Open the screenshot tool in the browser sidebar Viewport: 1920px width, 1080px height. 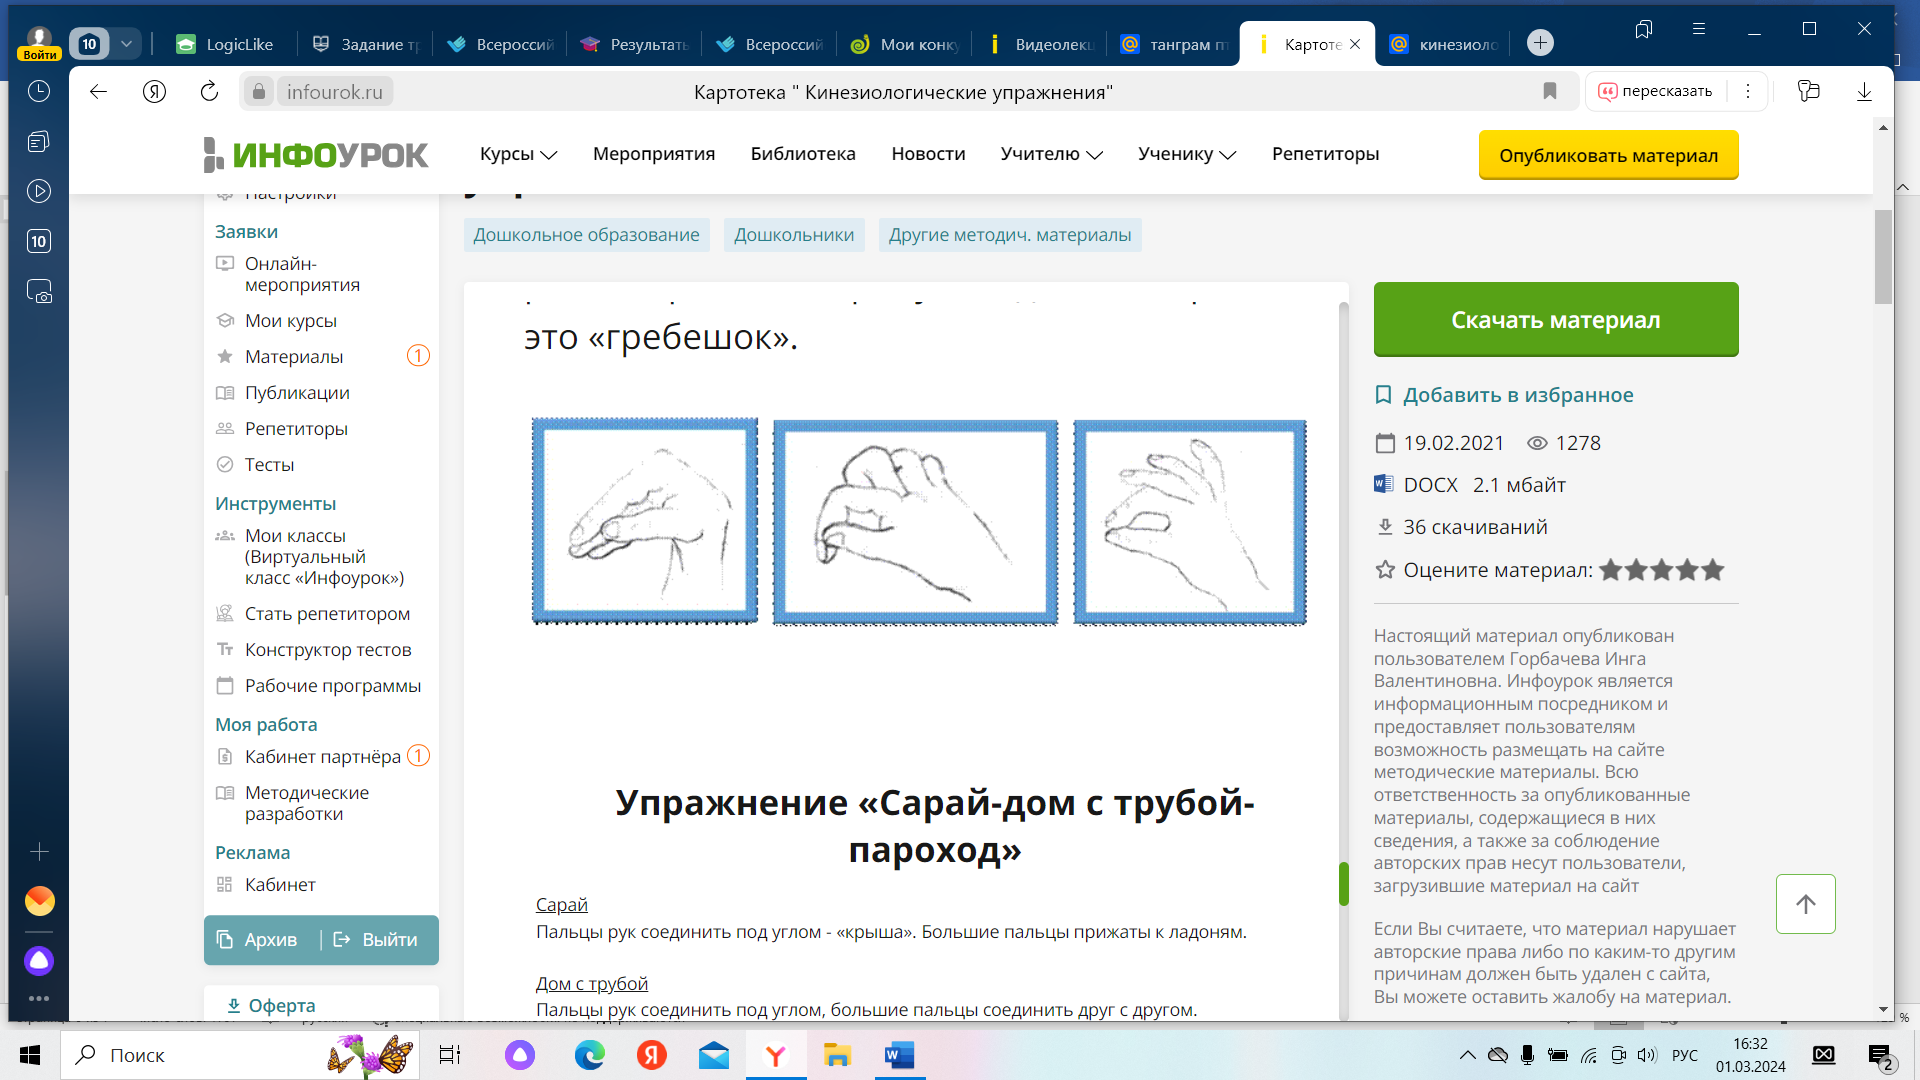(x=39, y=291)
